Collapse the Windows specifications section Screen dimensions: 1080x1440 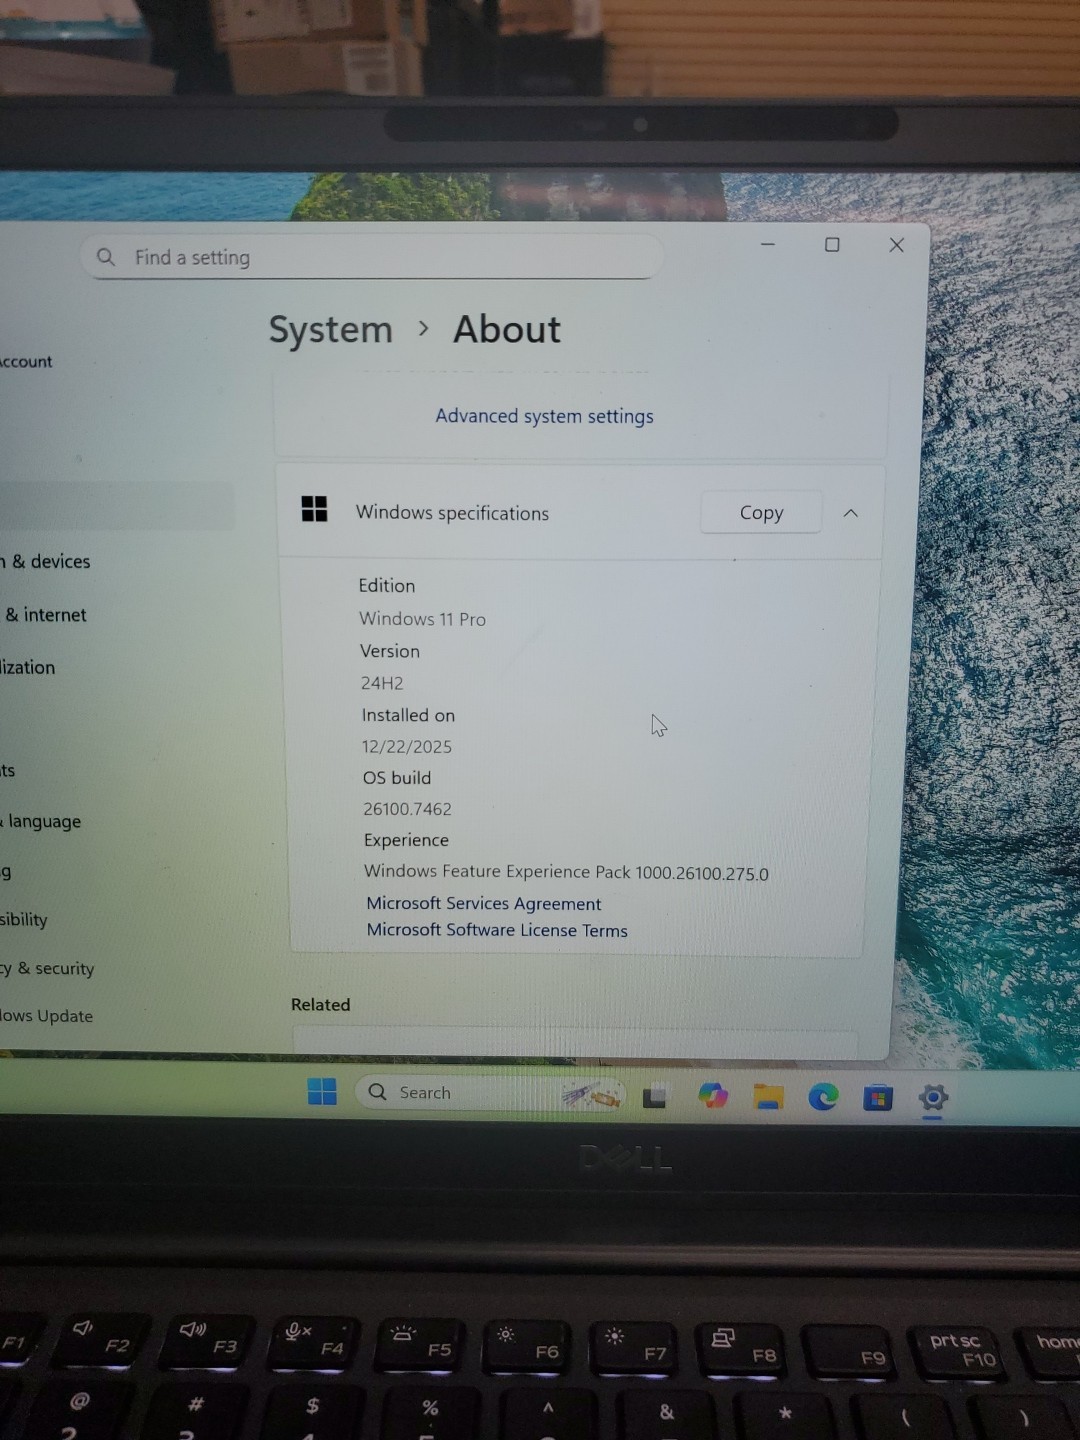pyautogui.click(x=850, y=513)
